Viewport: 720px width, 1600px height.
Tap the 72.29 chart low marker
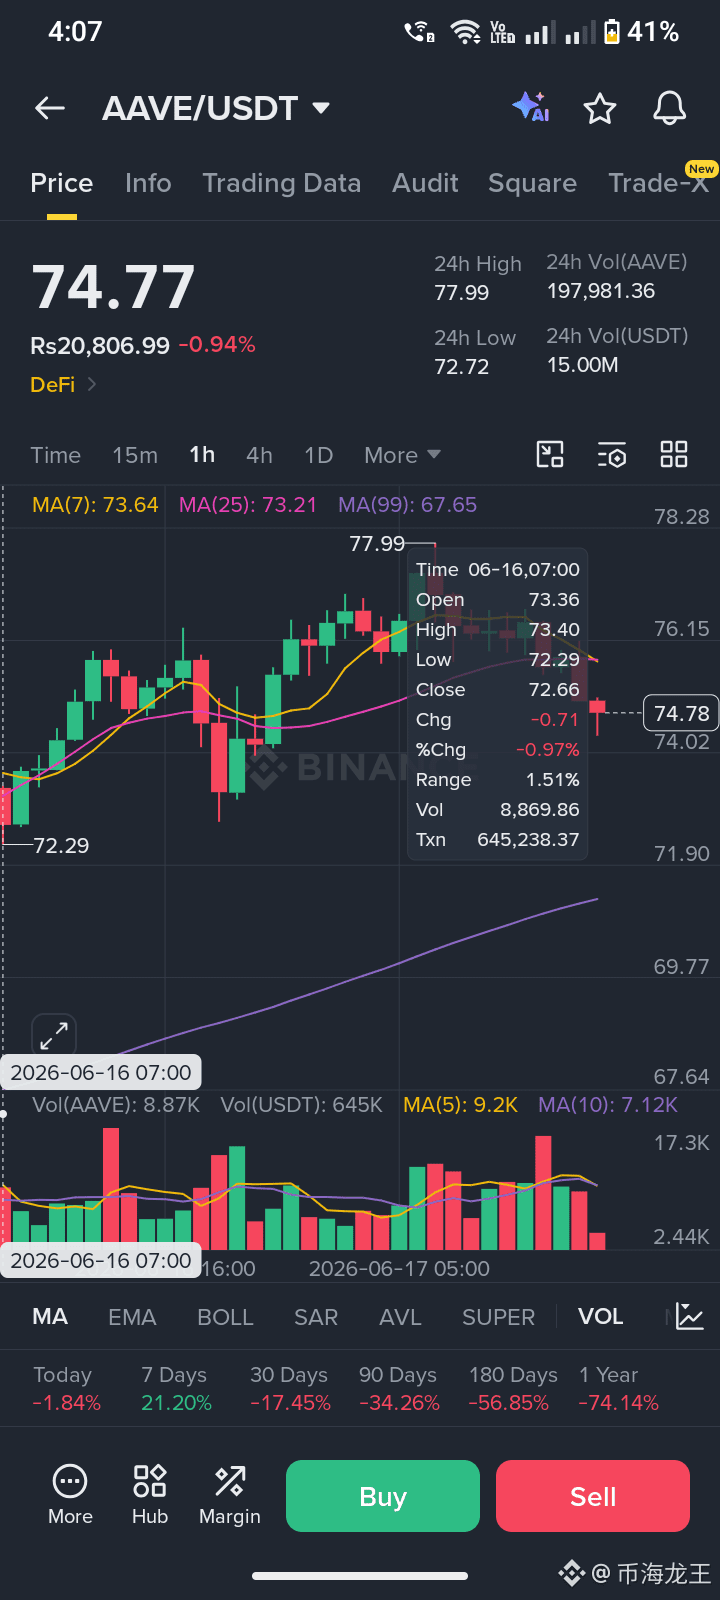click(61, 846)
